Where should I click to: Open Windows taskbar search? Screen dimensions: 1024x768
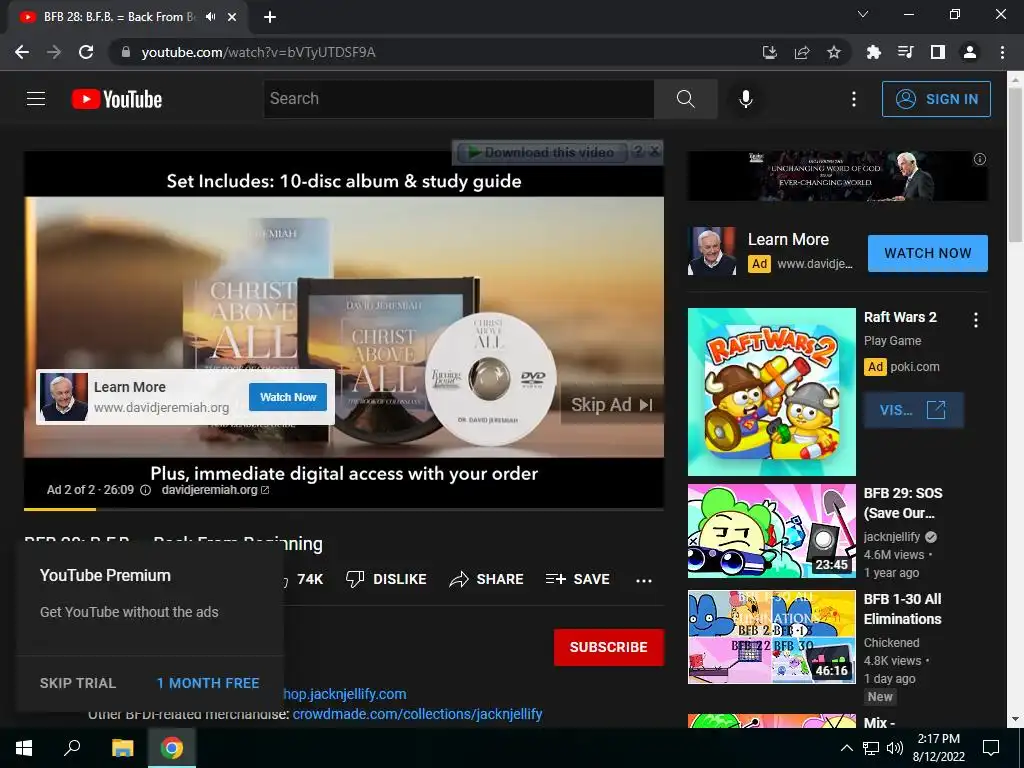click(x=72, y=748)
